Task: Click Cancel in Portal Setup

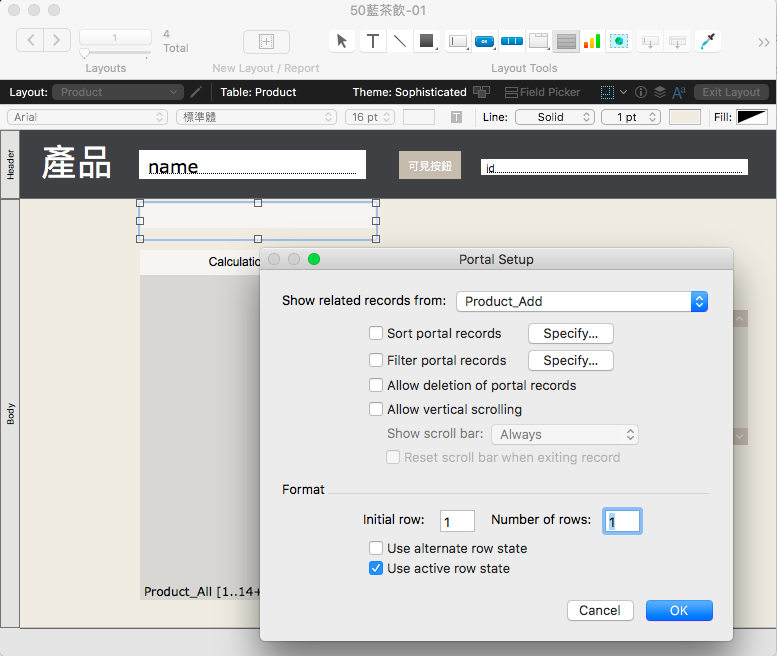Action: 600,610
